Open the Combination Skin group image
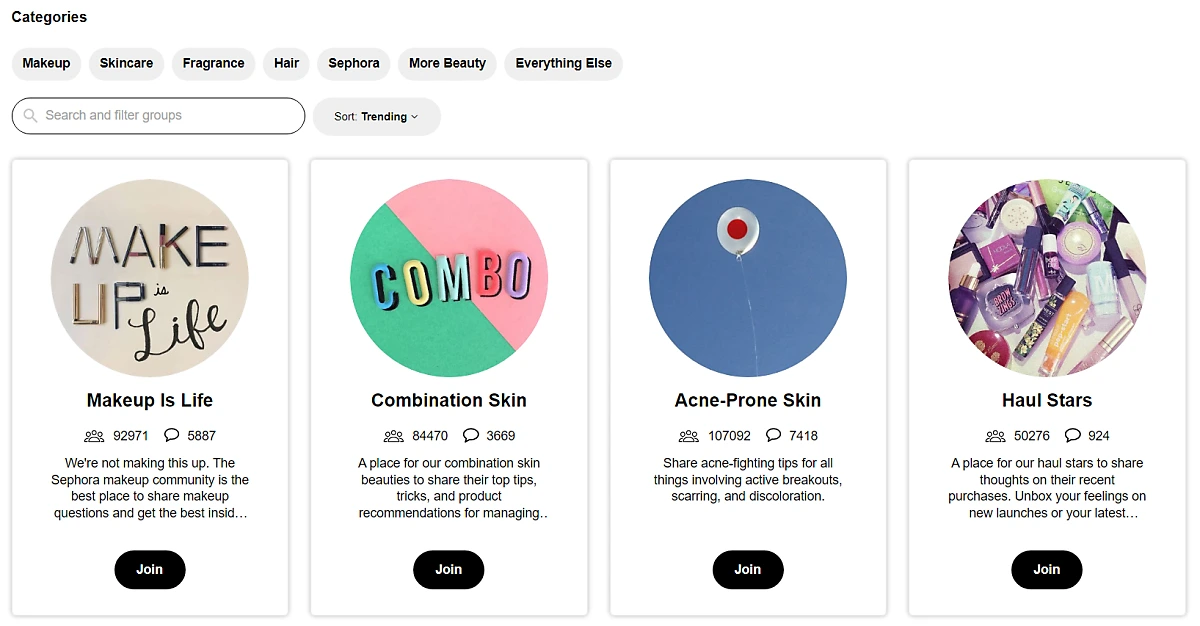Viewport: 1200px width, 626px height. pos(449,278)
